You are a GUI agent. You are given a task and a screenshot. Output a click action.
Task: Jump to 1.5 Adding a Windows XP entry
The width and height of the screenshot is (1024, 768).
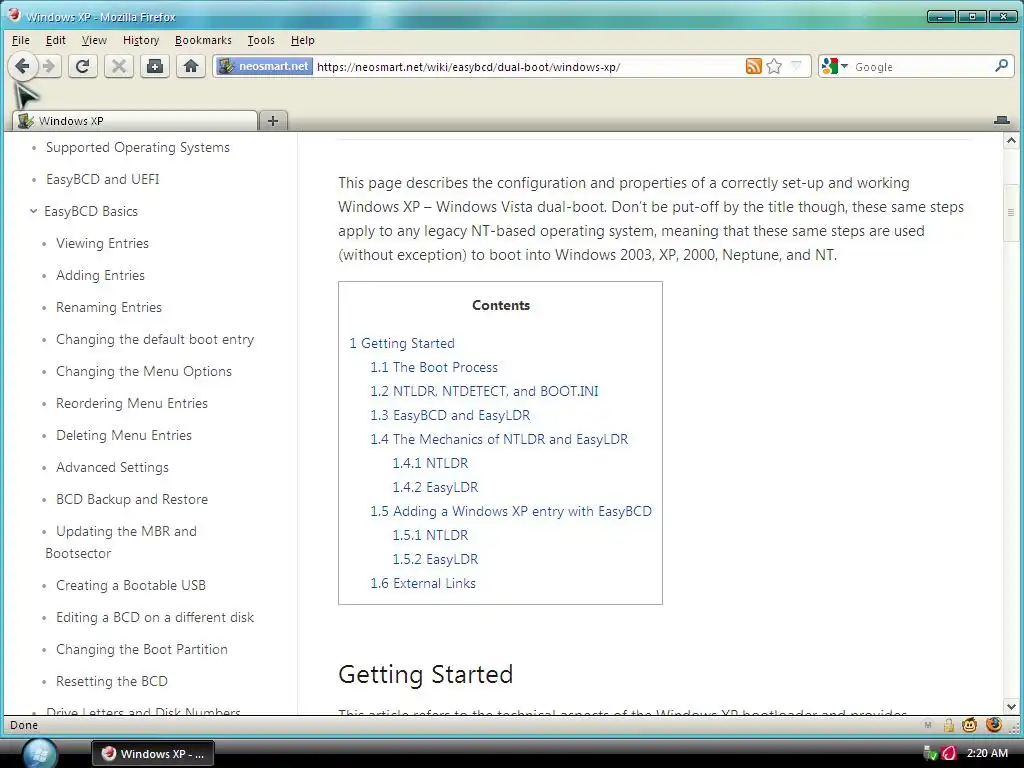(511, 511)
